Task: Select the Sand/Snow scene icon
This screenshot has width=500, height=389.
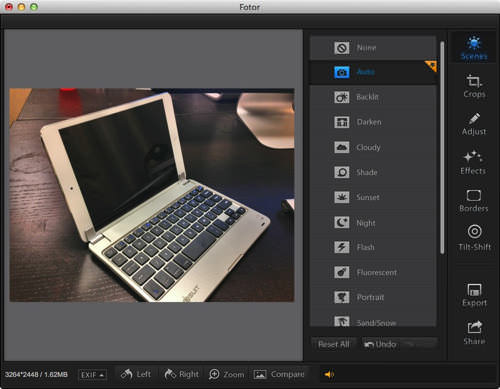Action: click(x=342, y=321)
